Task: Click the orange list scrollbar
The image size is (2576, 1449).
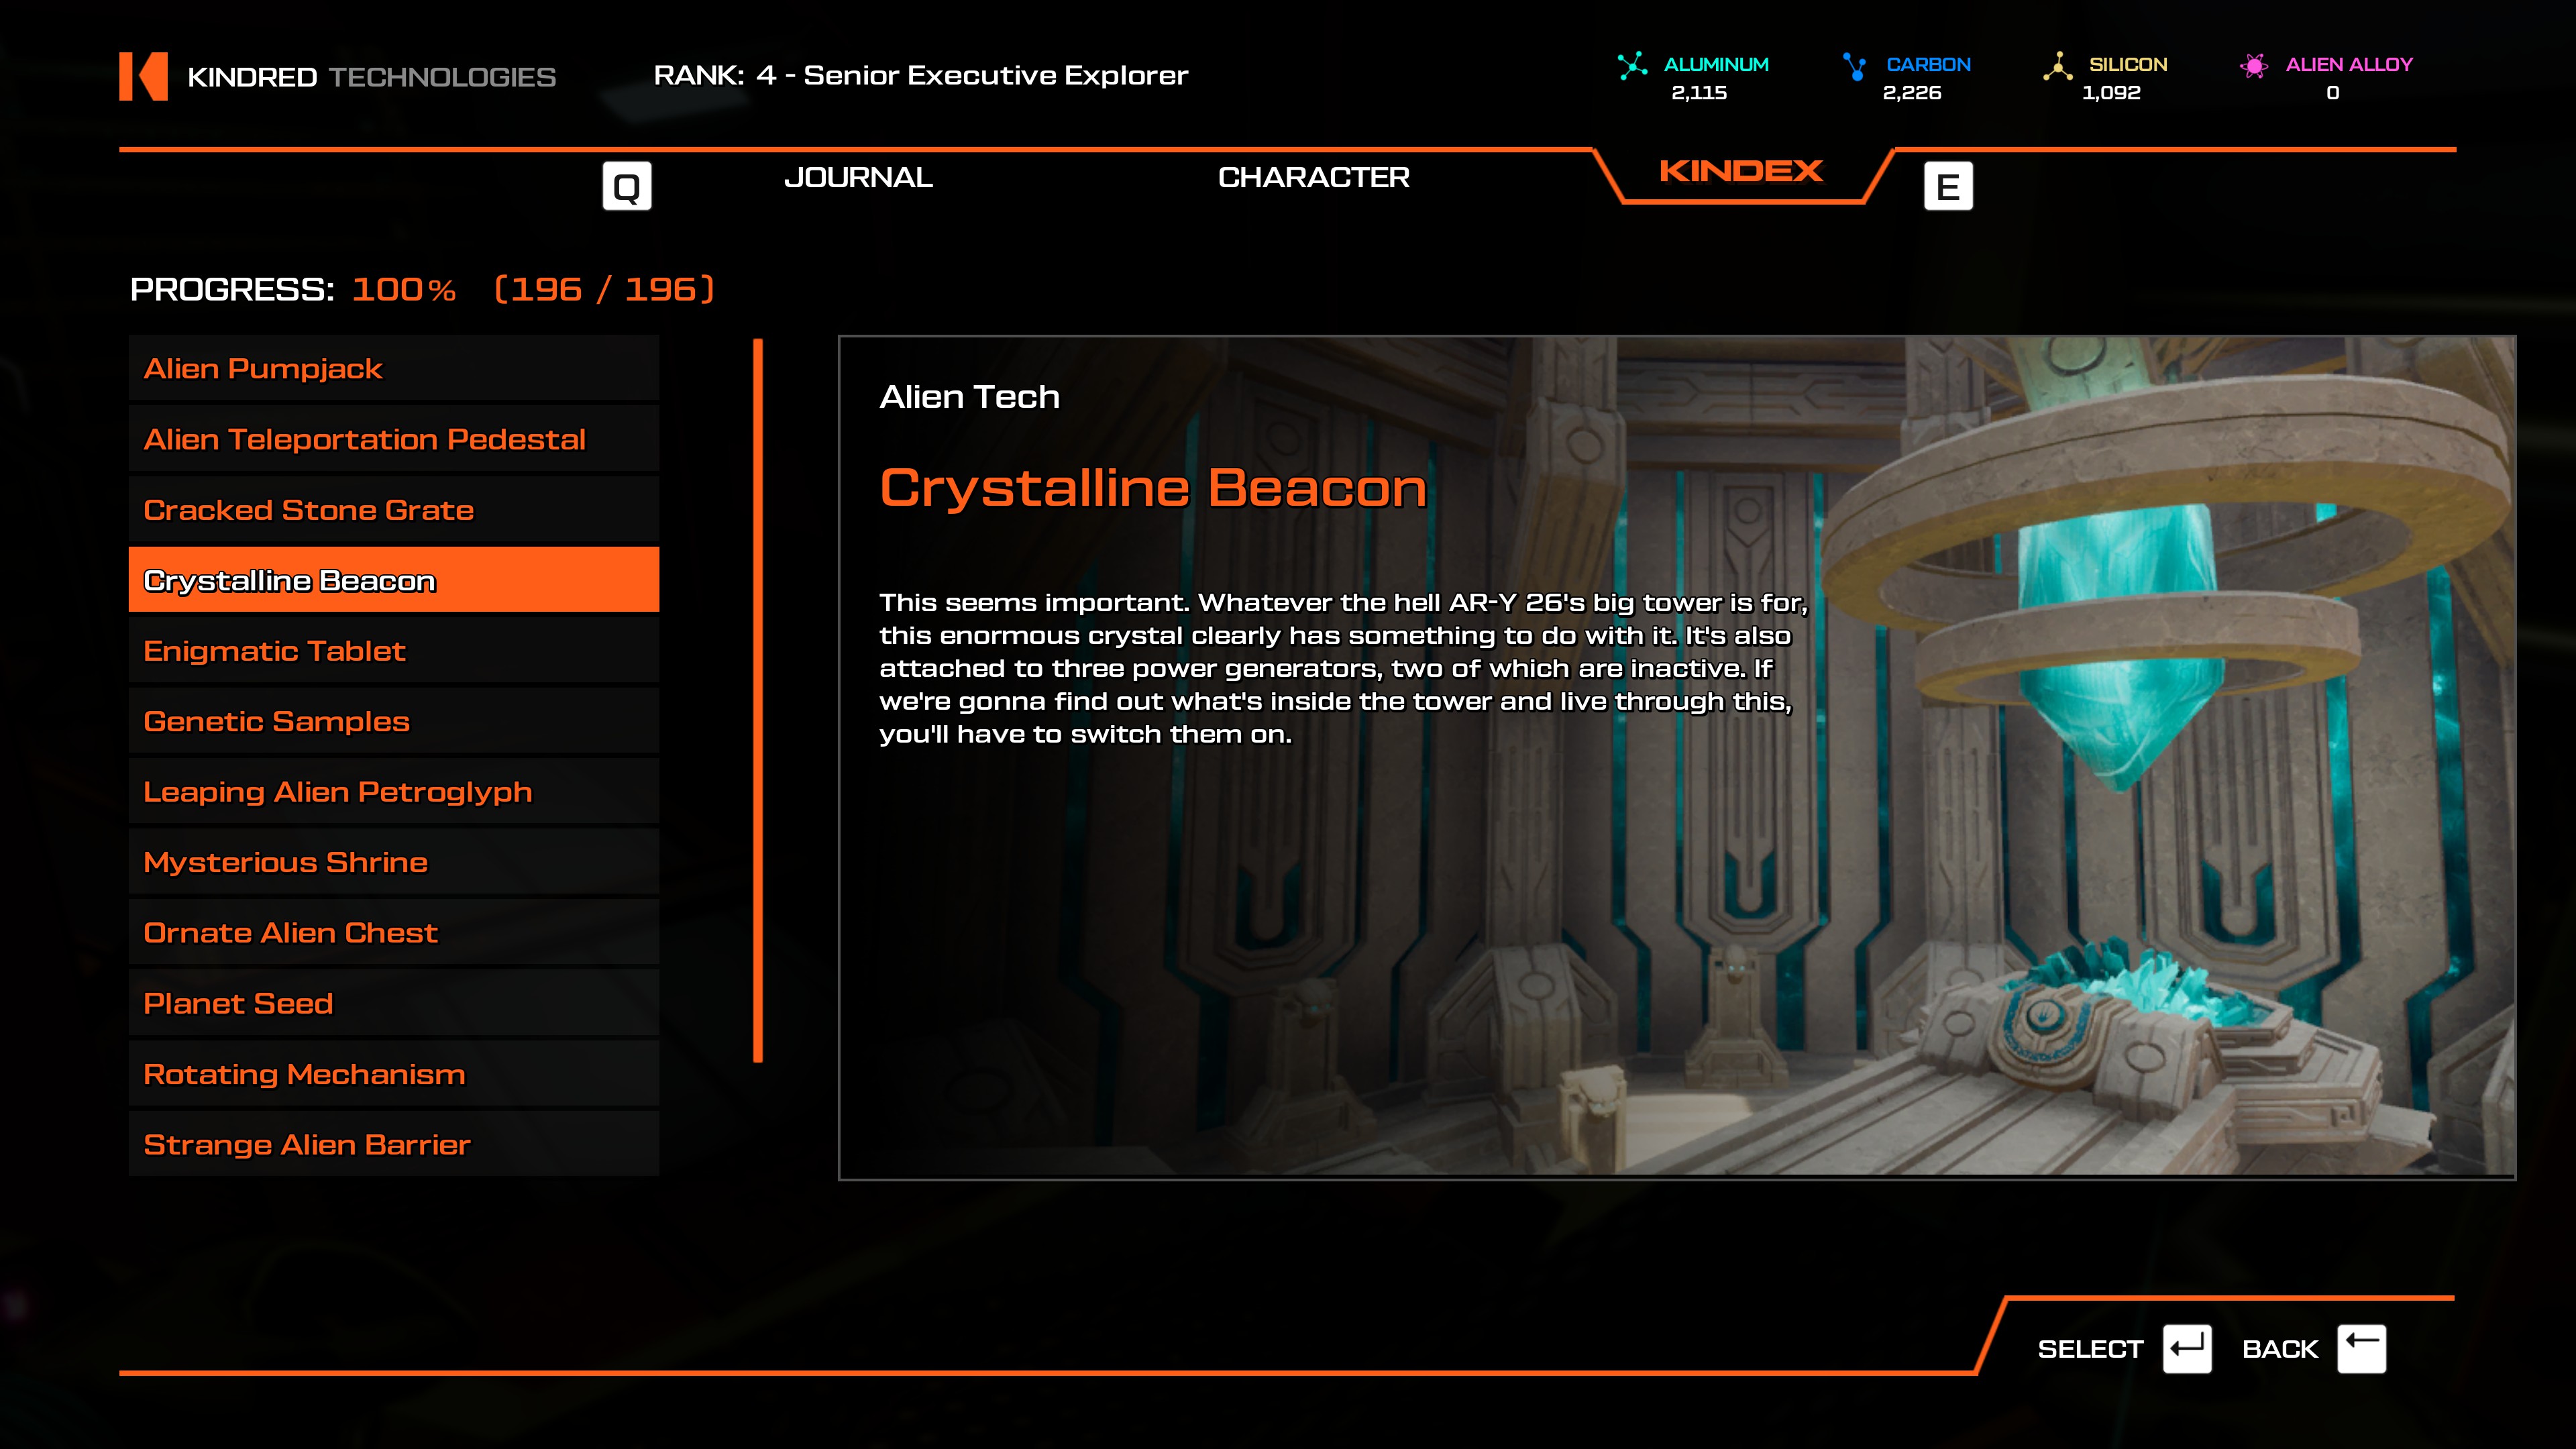Action: 758,700
